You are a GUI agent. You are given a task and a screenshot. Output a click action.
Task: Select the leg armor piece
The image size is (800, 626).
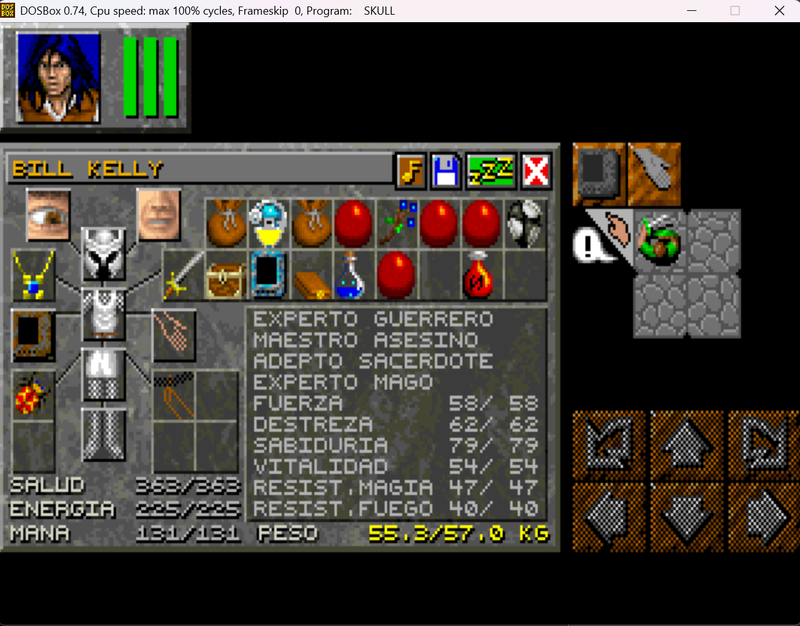[x=104, y=374]
